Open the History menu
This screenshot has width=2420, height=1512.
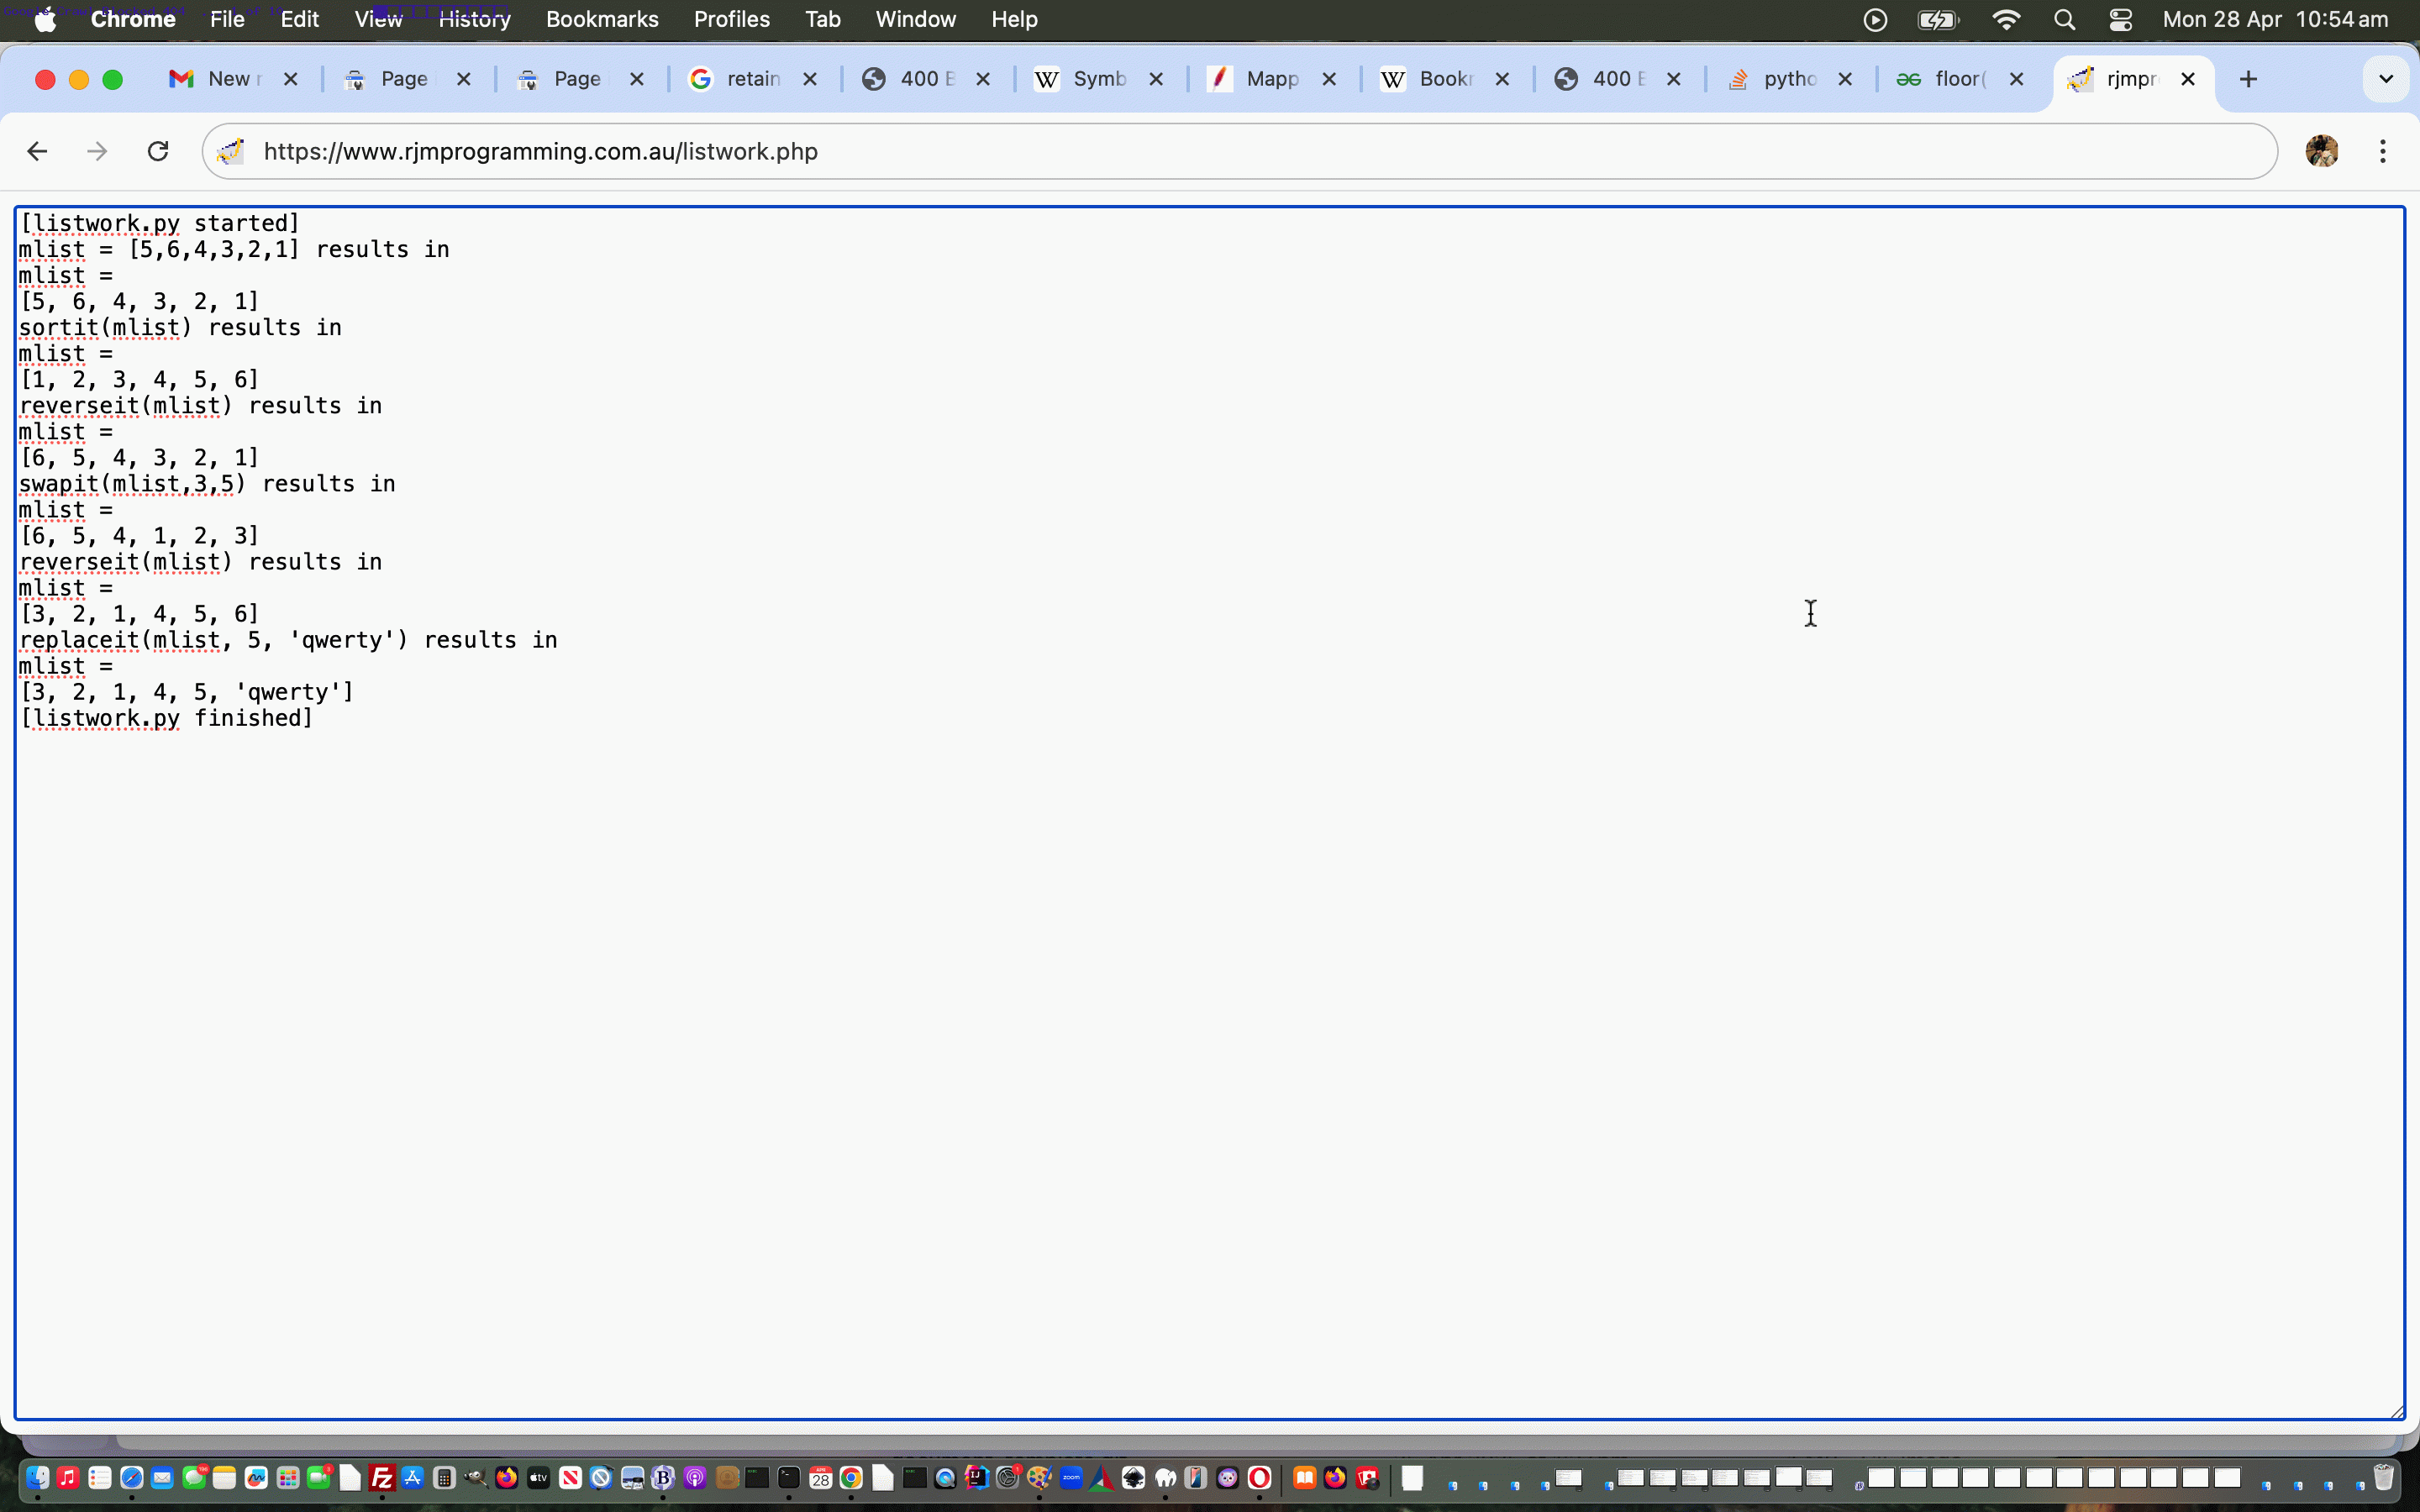point(474,20)
